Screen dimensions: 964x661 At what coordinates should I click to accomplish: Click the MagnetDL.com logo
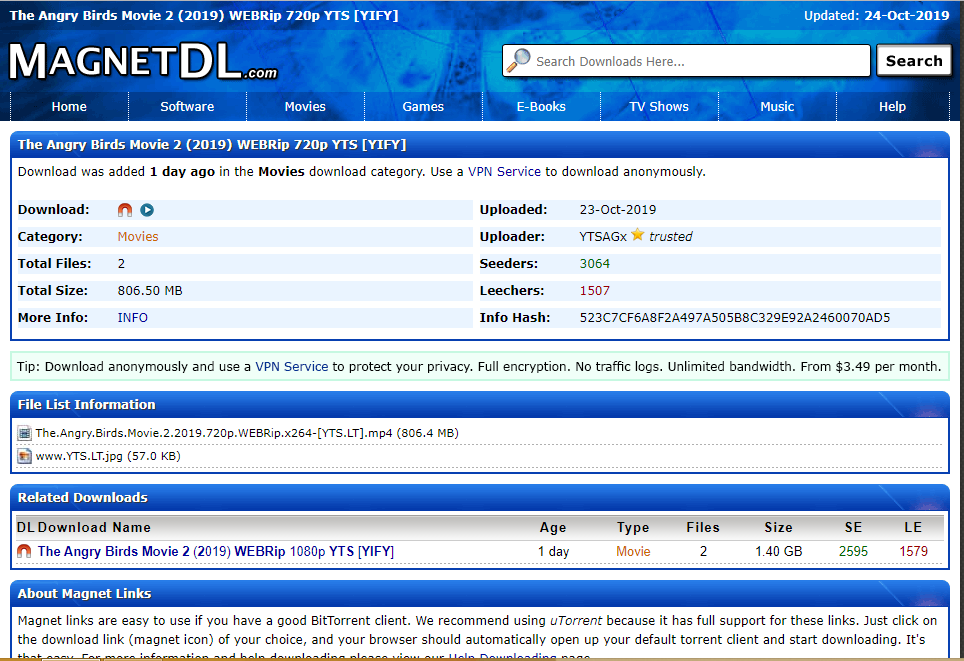tap(143, 61)
